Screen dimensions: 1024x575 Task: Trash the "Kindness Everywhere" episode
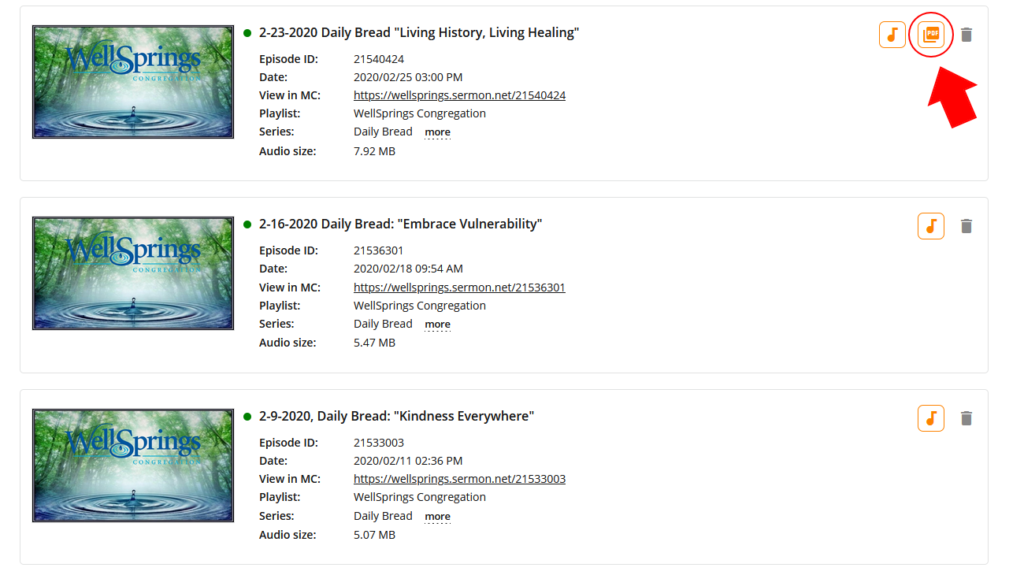[x=966, y=418]
